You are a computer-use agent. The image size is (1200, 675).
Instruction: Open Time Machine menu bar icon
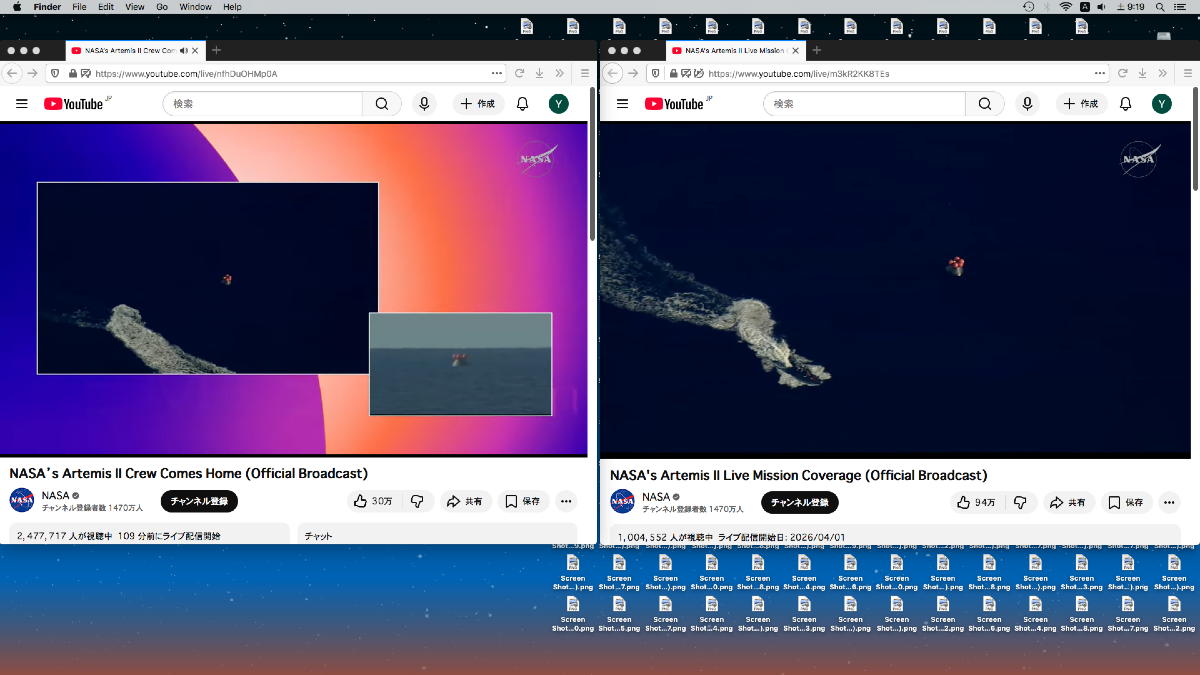[1029, 7]
